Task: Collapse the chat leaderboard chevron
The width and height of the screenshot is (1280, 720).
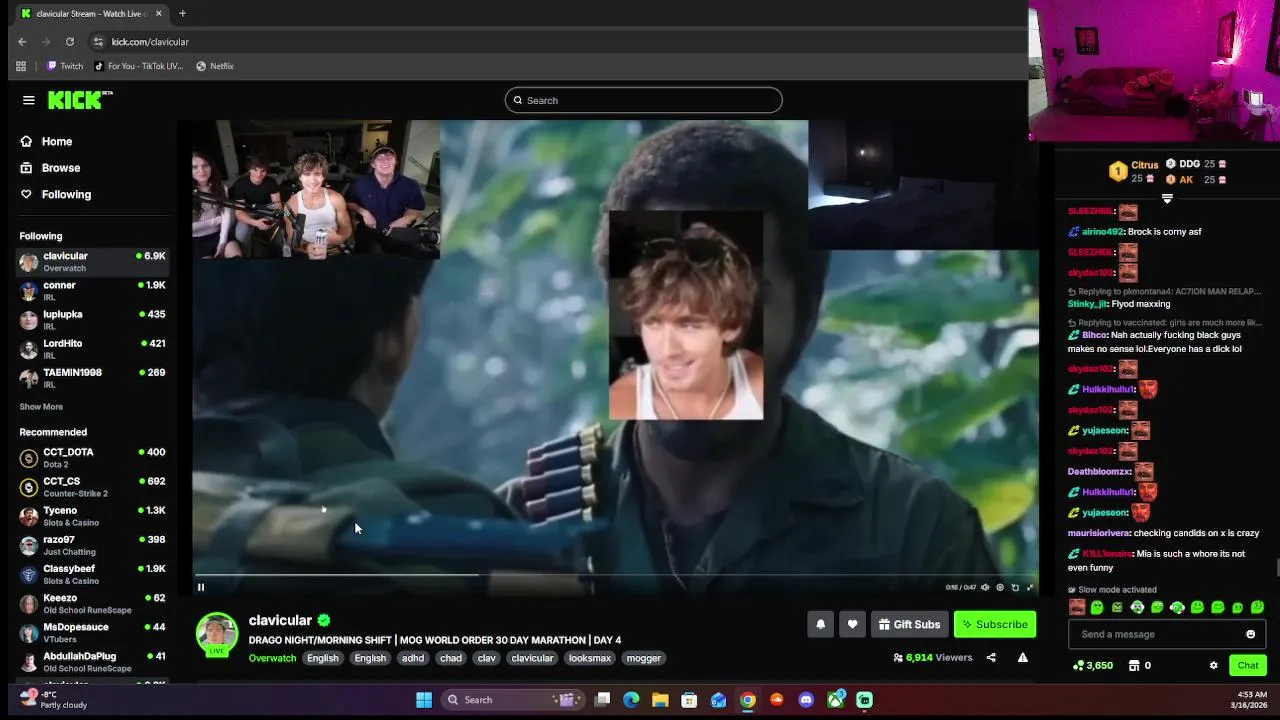Action: tap(1166, 199)
